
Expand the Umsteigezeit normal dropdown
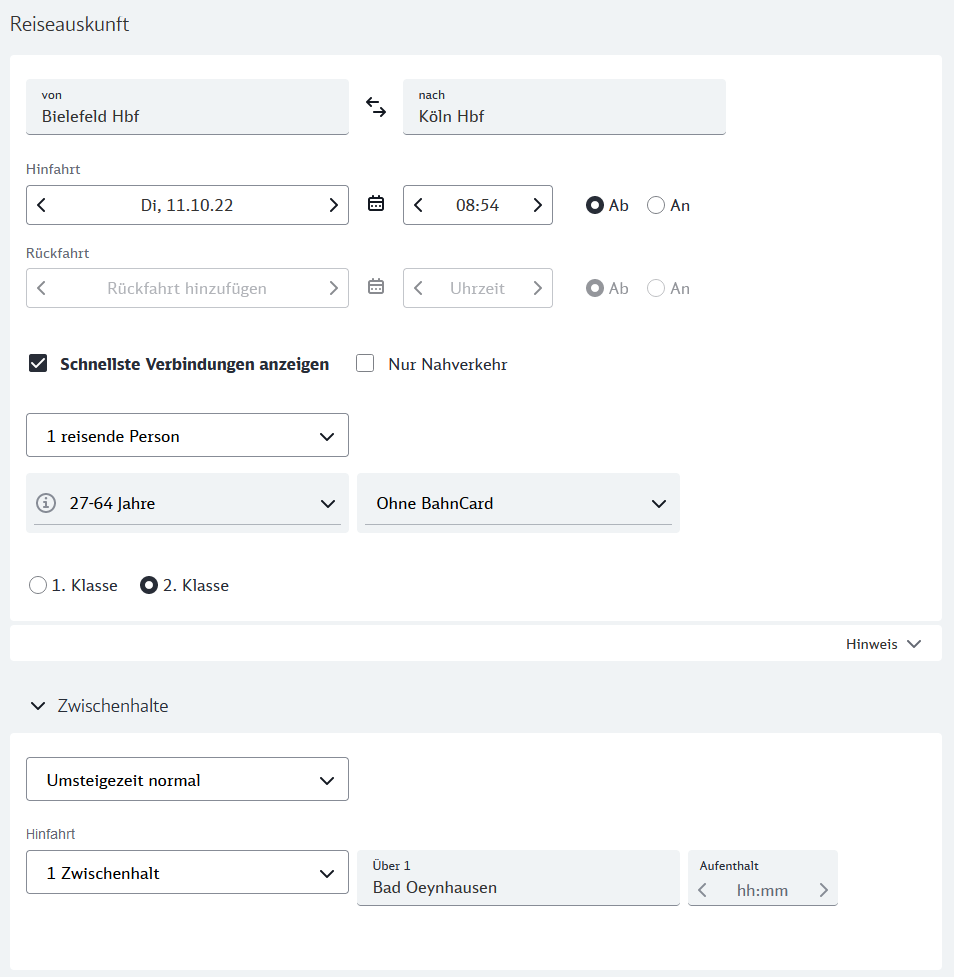187,780
